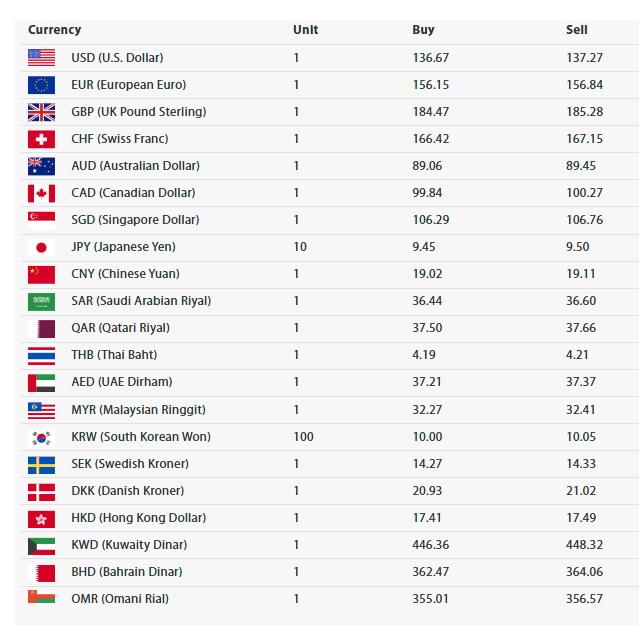Select the USD (U.S. Dollar) label
This screenshot has height=625, width=639.
point(117,57)
